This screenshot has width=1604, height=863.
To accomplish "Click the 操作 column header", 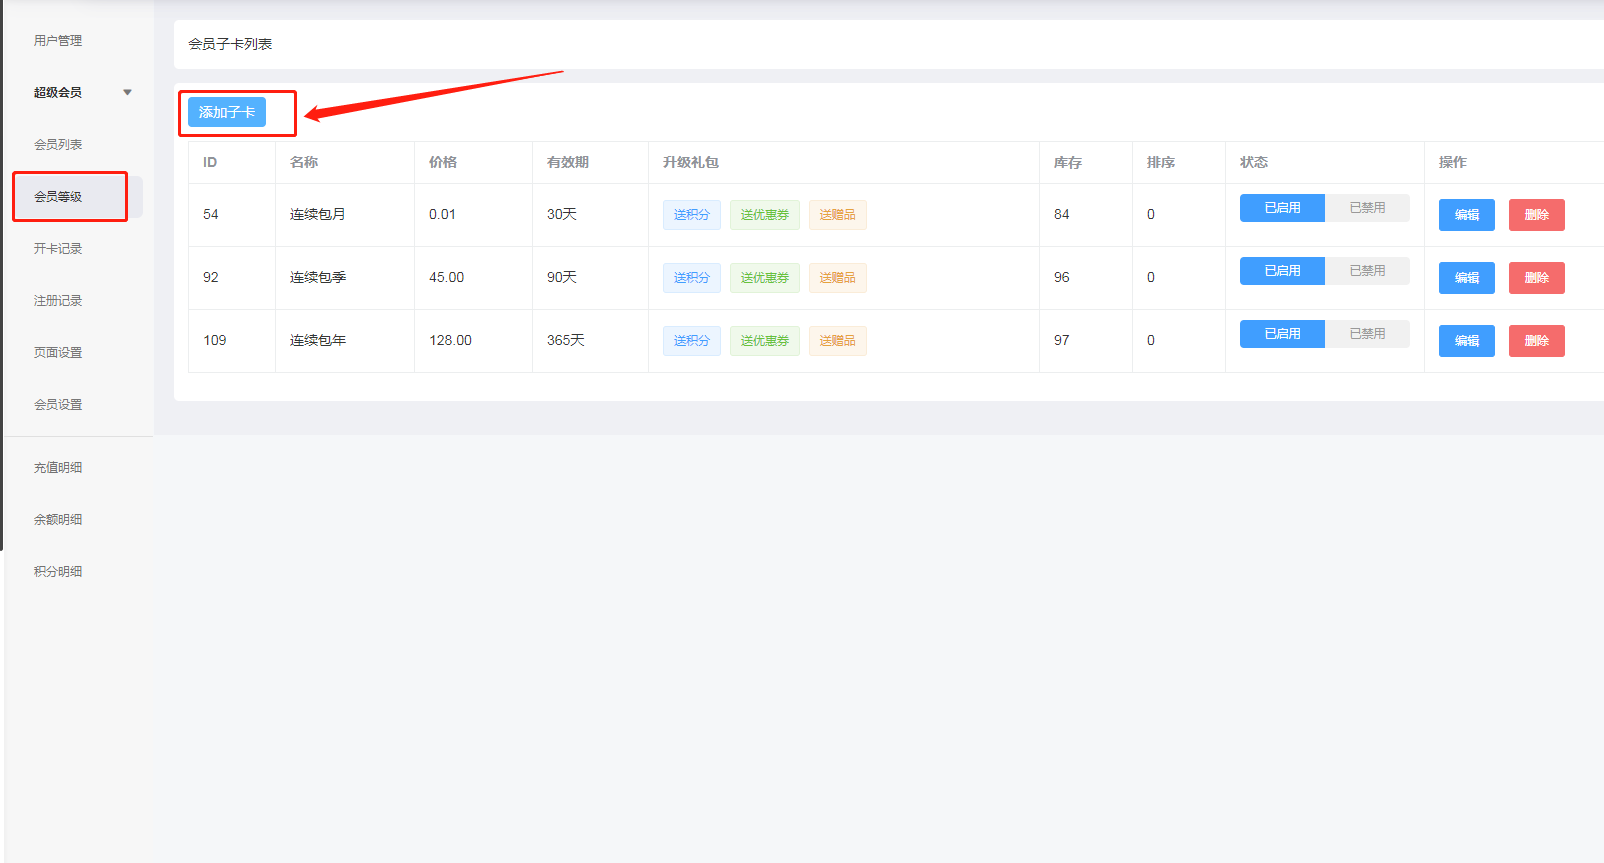I will click(x=1453, y=162).
